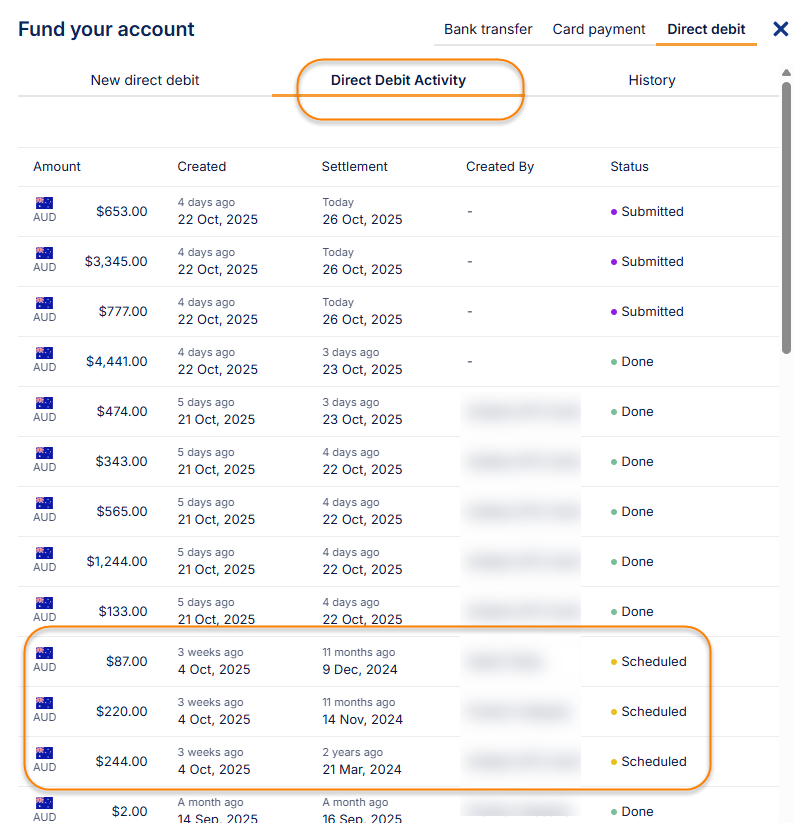Click the Australian flag icon beside $3,345.00
The width and height of the screenshot is (805, 823).
[x=44, y=253]
